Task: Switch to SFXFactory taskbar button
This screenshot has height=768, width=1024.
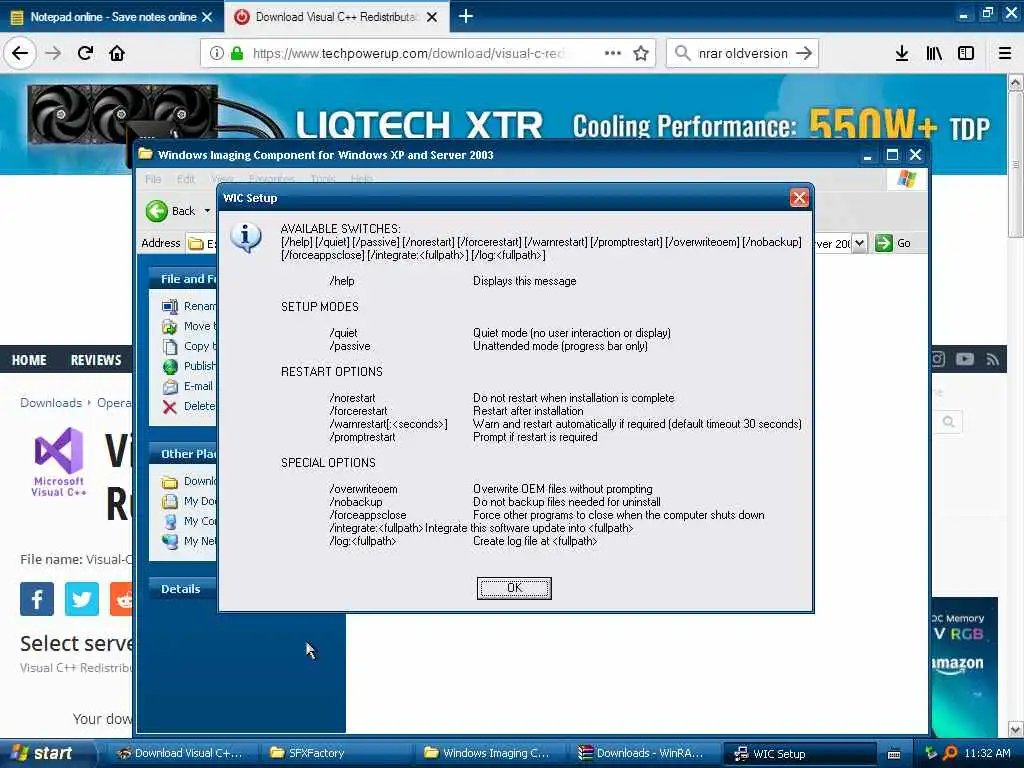Action: (x=335, y=754)
